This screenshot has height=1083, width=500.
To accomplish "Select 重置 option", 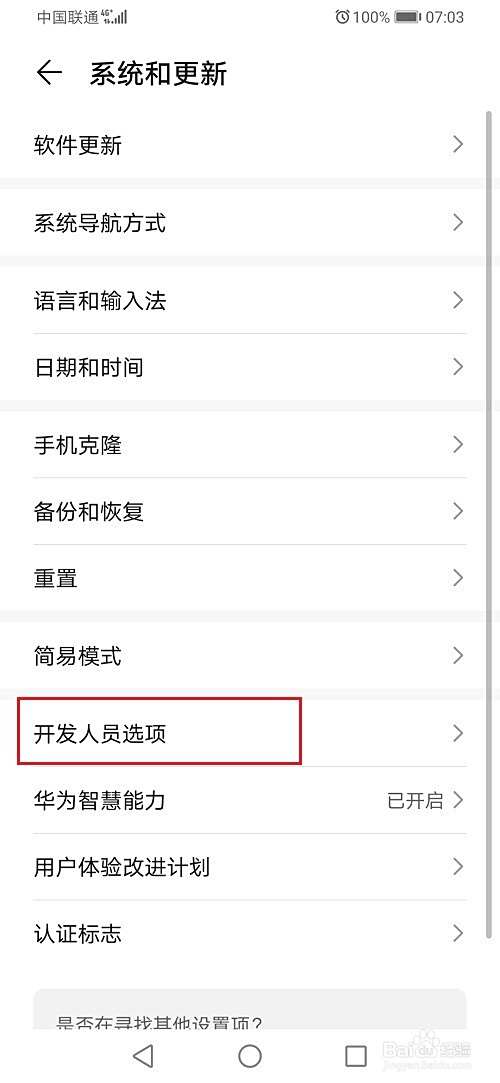I will click(x=250, y=577).
